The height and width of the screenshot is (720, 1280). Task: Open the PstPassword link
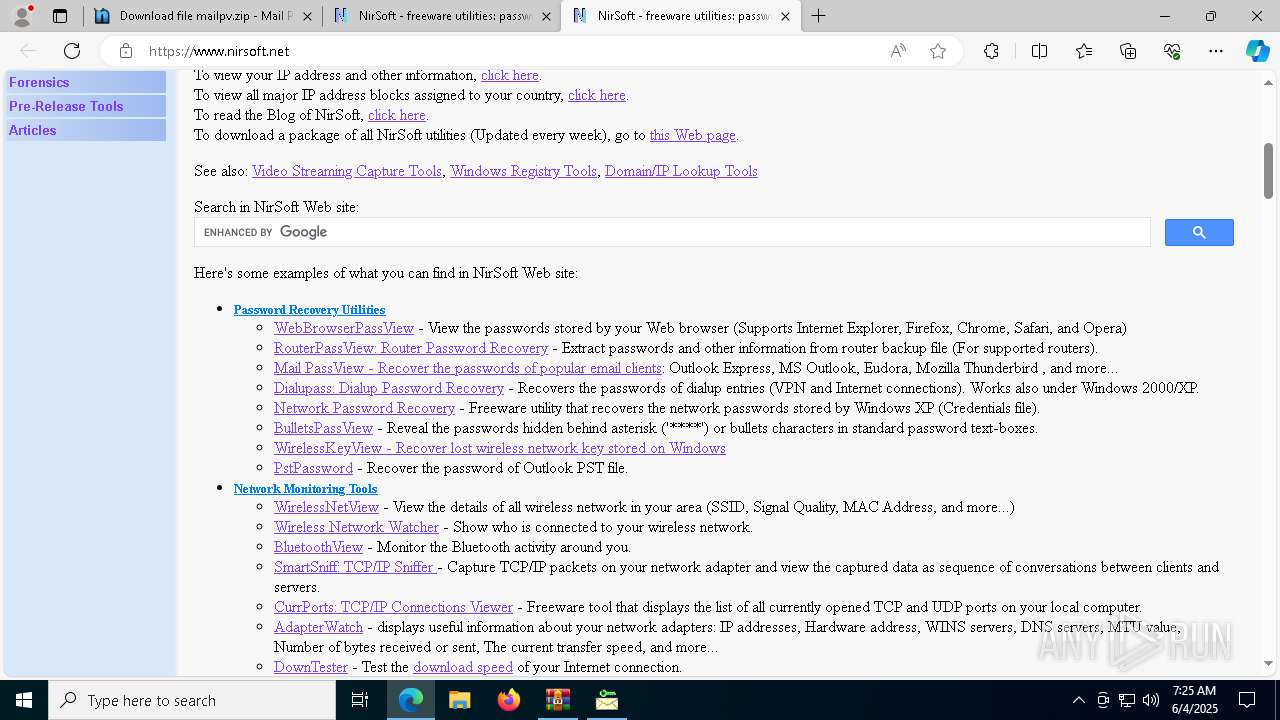[314, 468]
